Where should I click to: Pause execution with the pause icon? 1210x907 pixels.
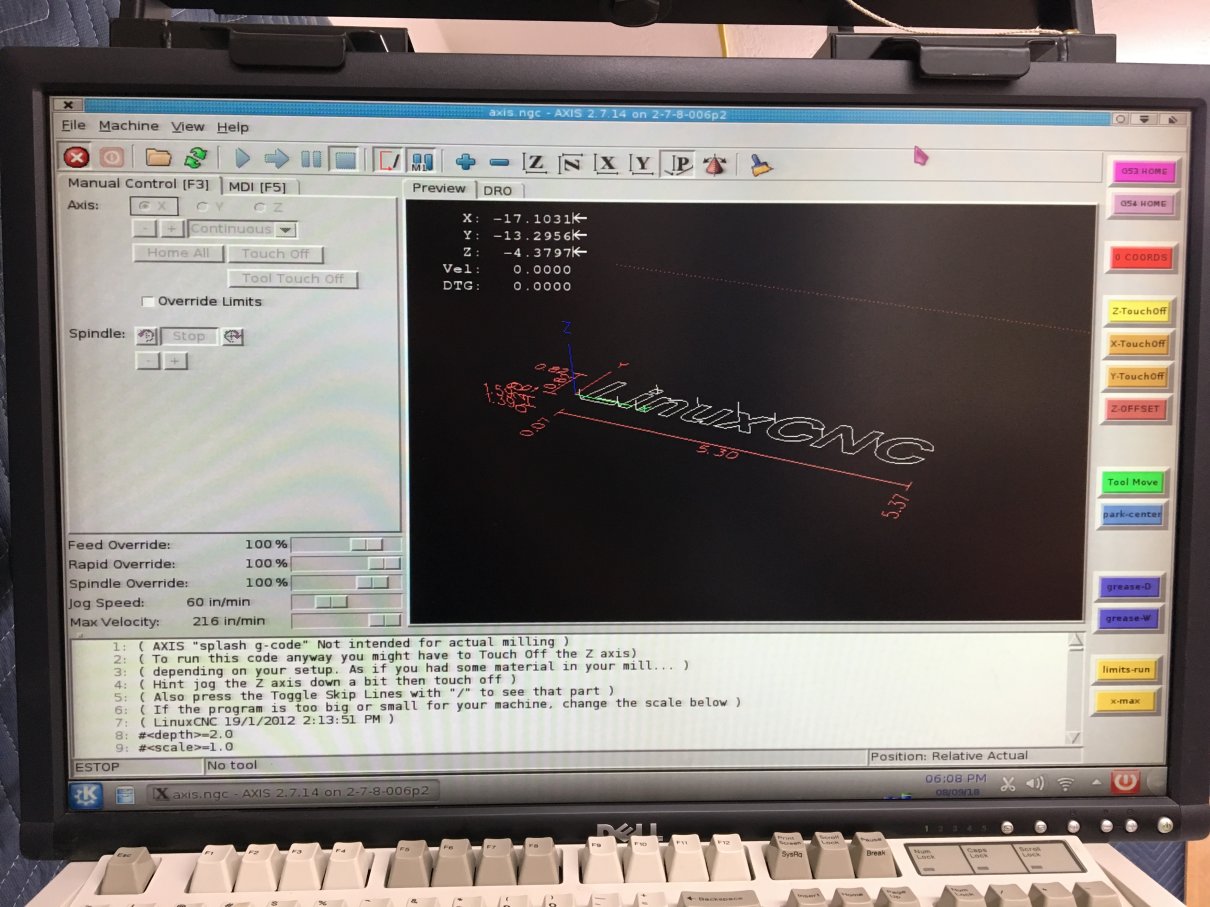pos(311,159)
